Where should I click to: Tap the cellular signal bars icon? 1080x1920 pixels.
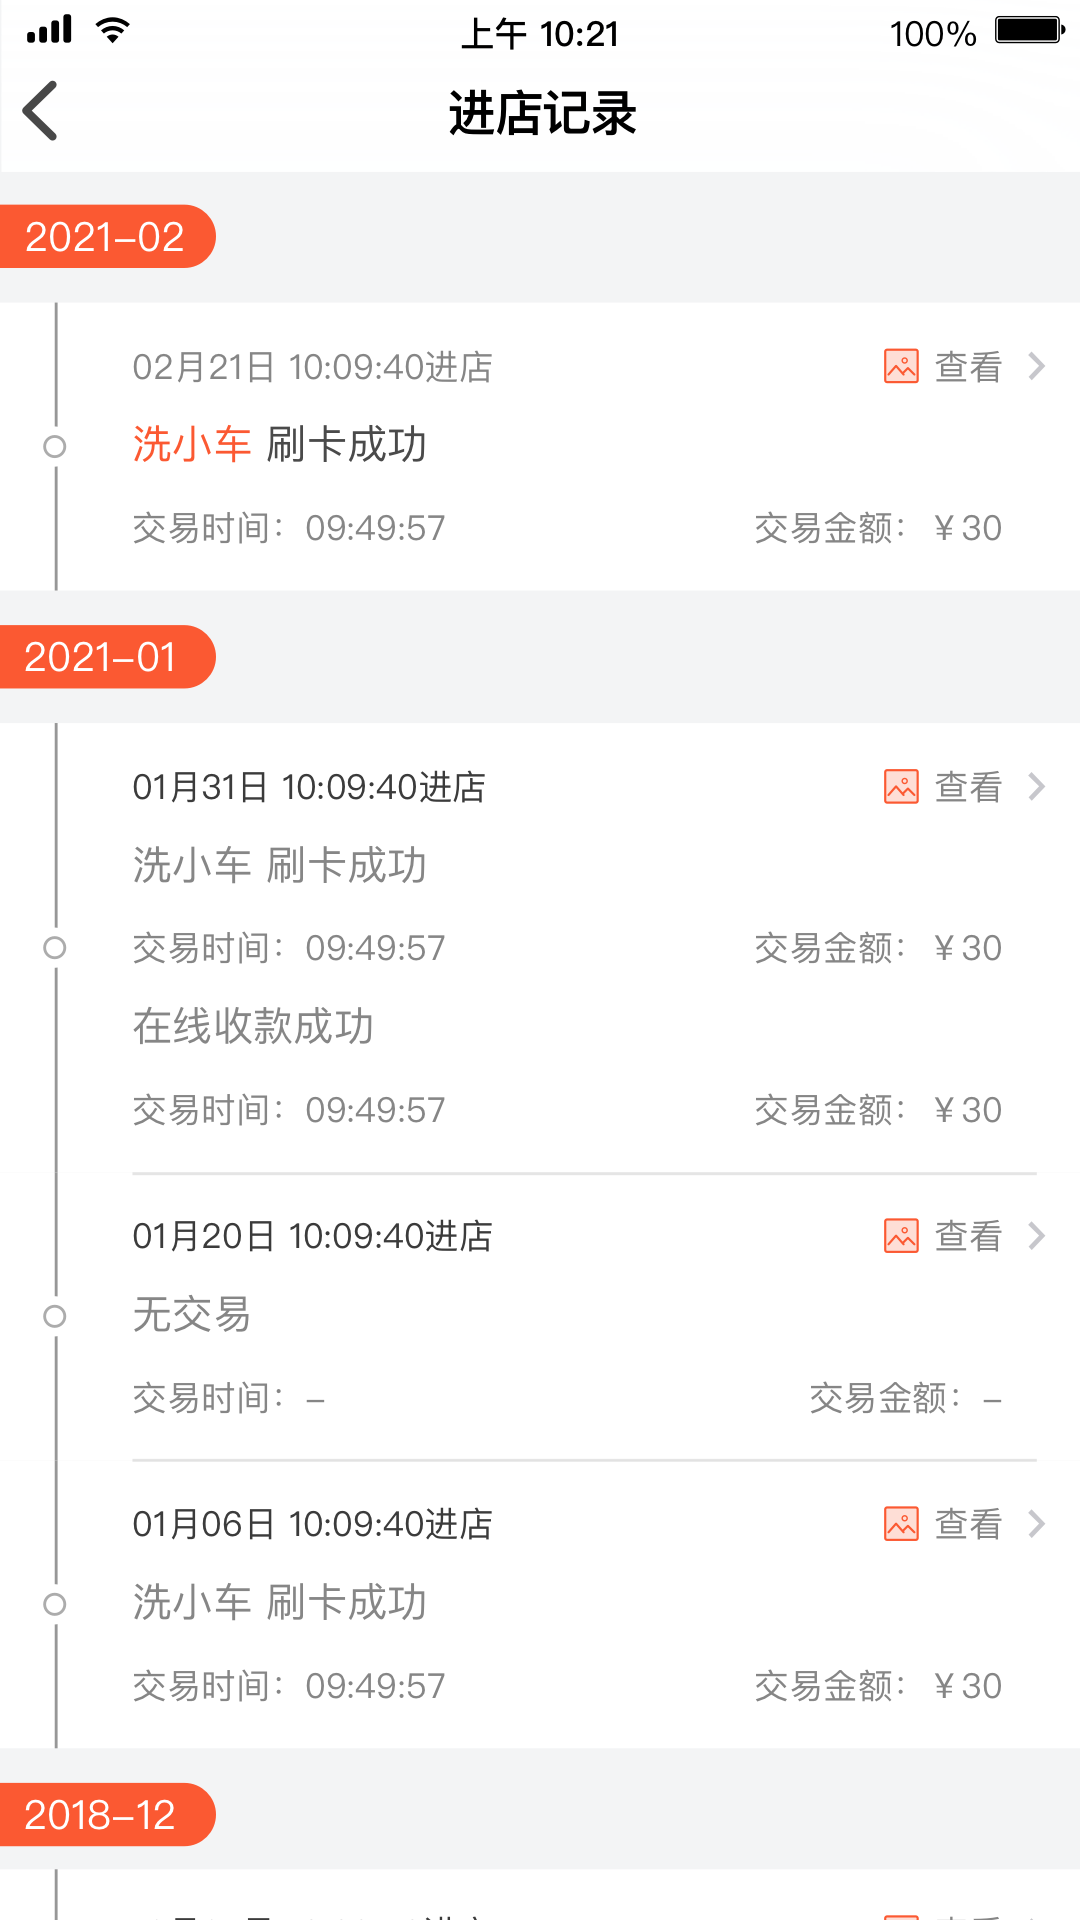click(x=50, y=30)
